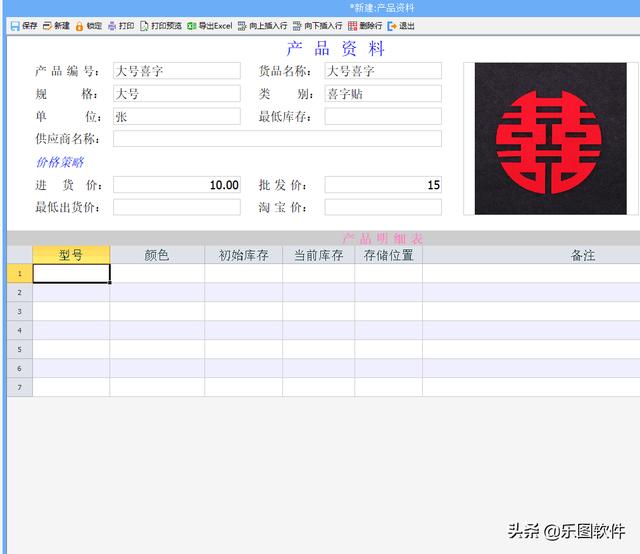The height and width of the screenshot is (554, 640).
Task: Select the 最低库存 input field
Action: 383,117
